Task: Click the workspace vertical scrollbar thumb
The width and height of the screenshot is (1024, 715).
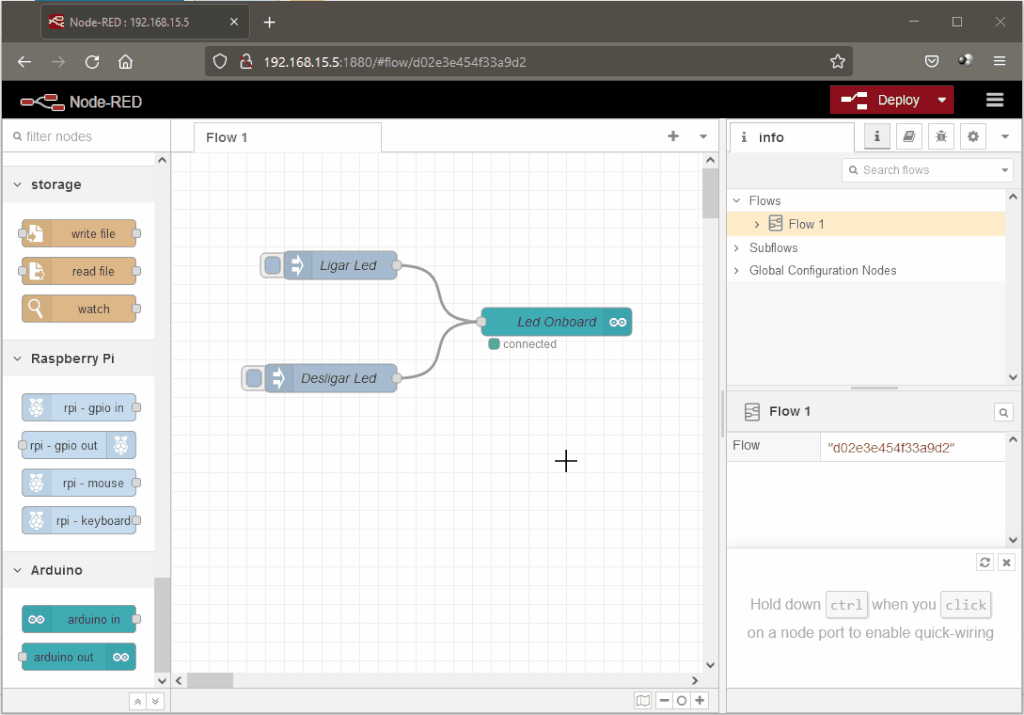Action: point(711,193)
